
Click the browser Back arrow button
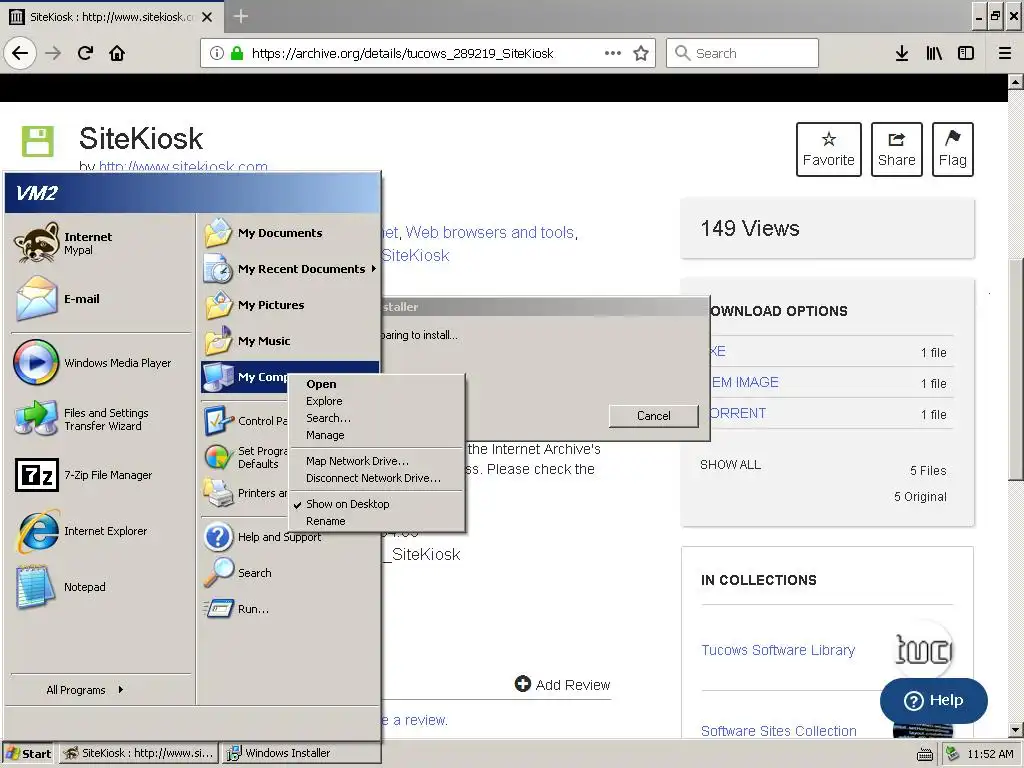[20, 53]
